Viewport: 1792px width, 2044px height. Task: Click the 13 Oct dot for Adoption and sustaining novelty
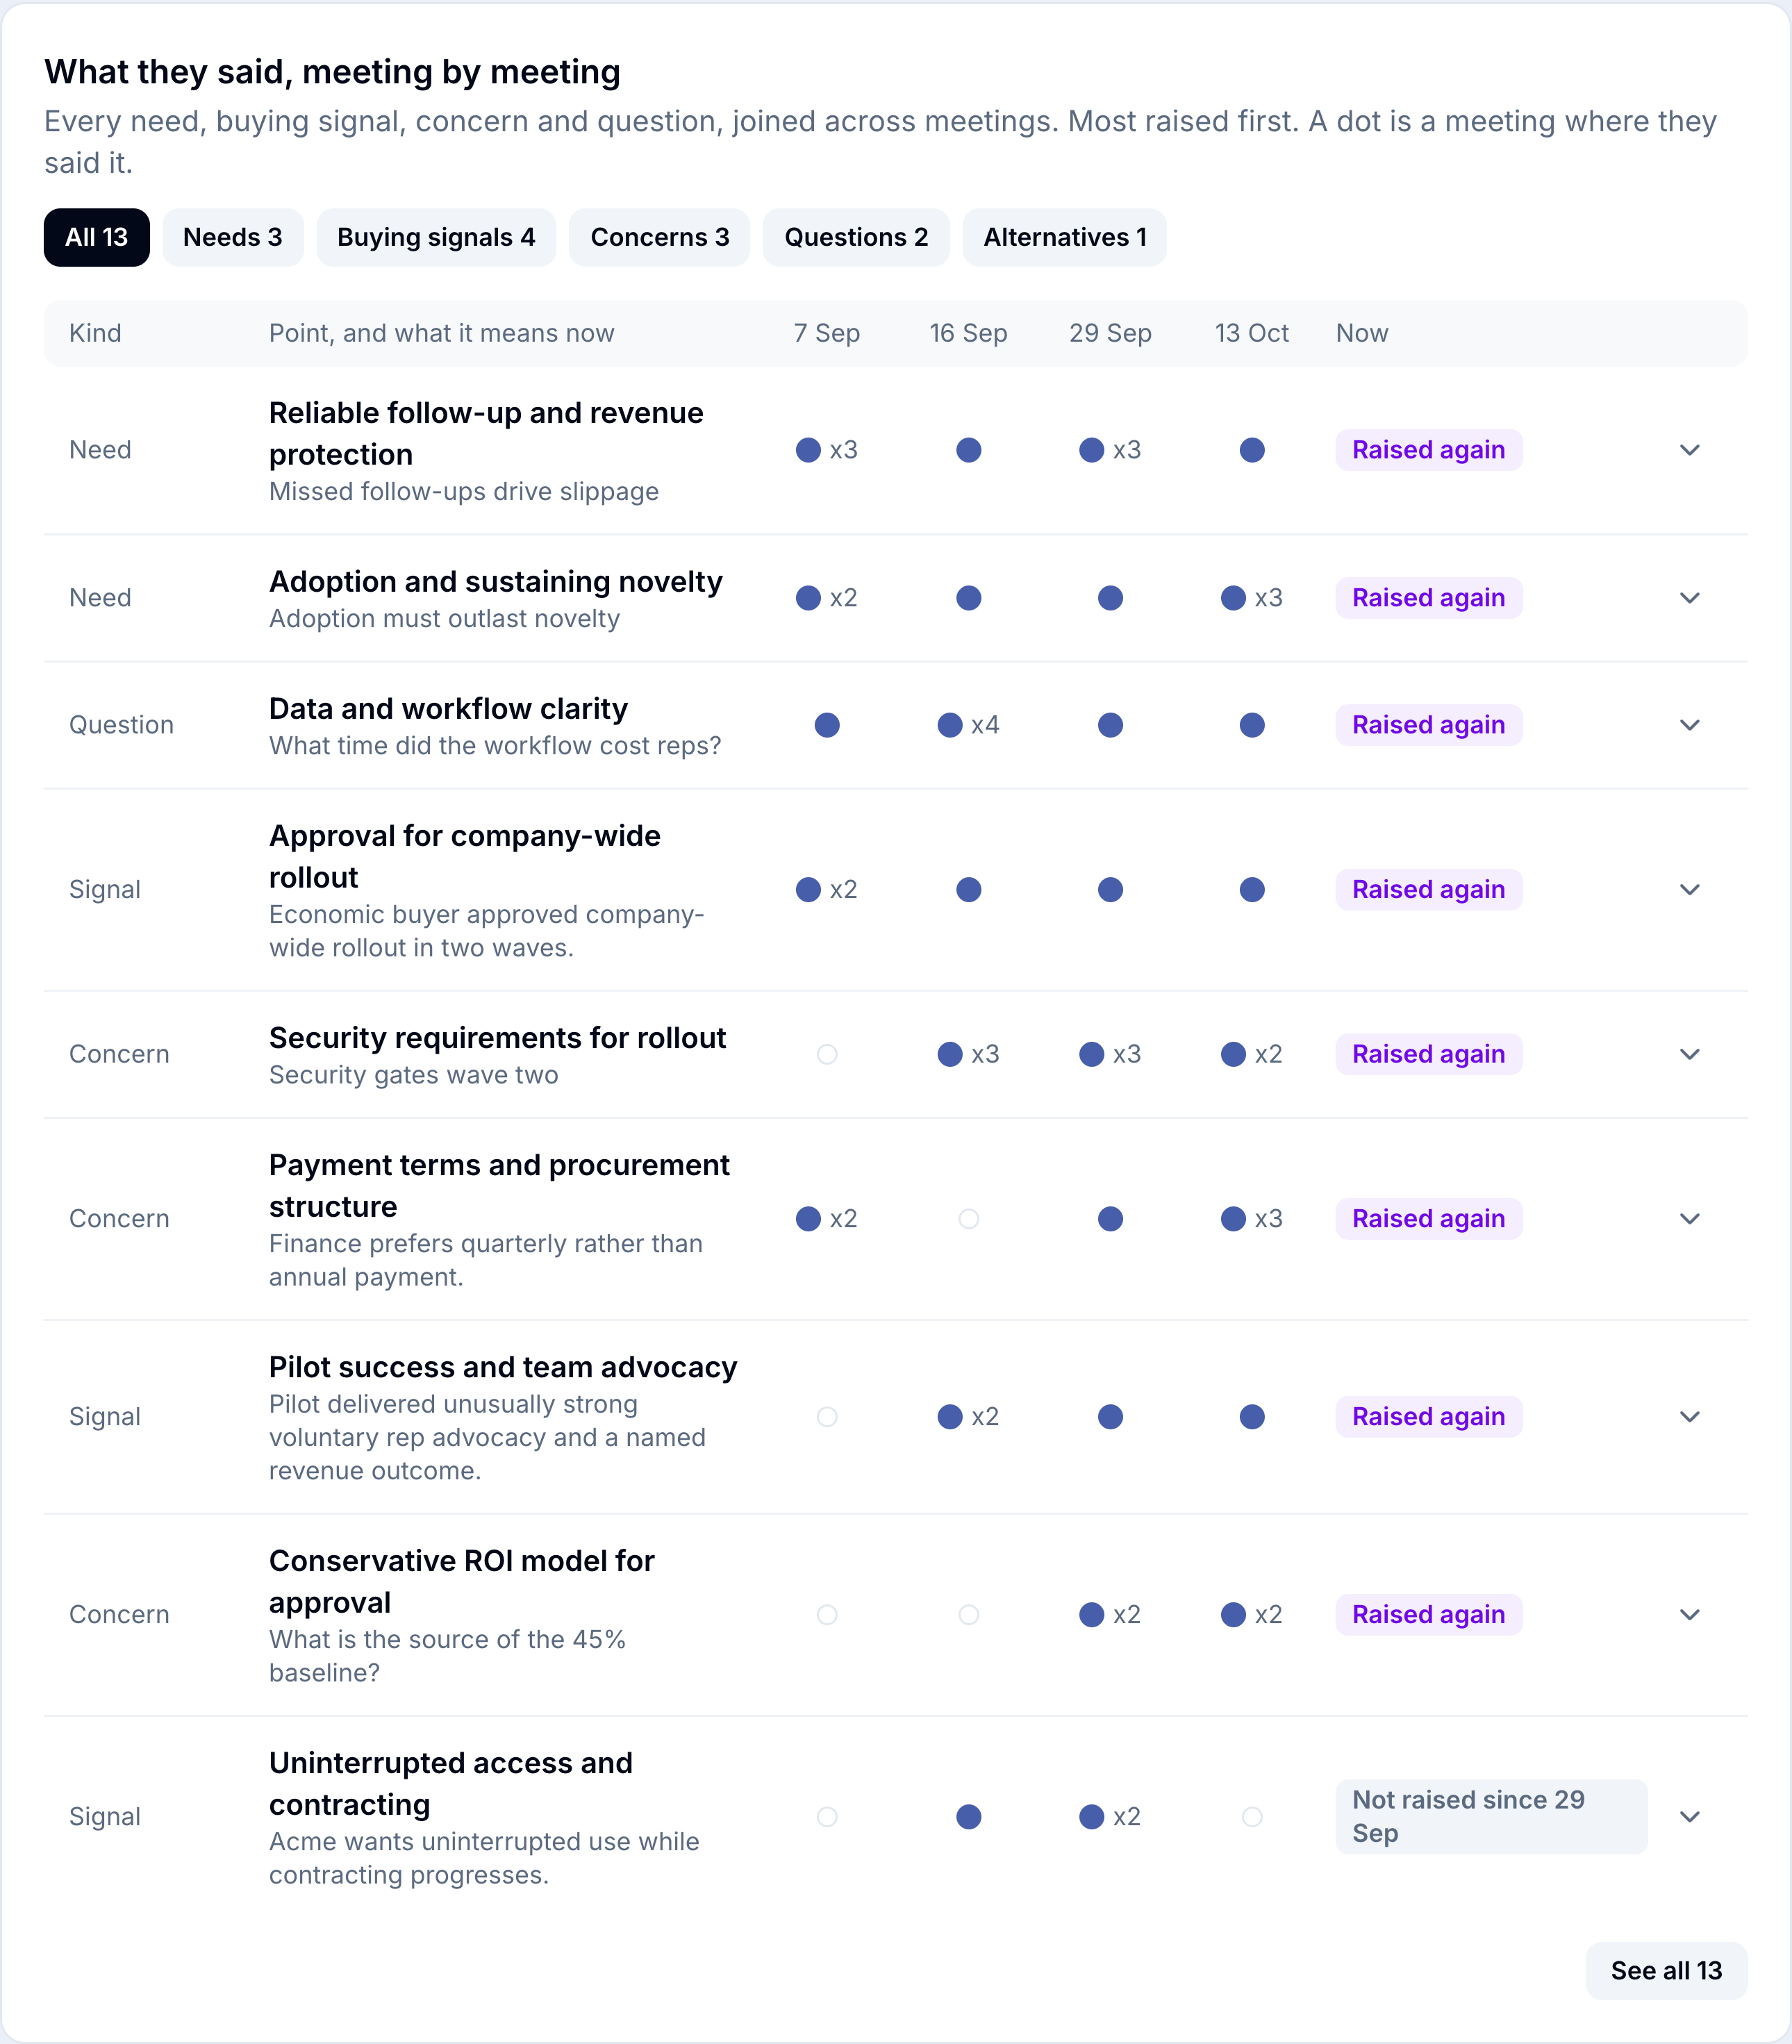pyautogui.click(x=1233, y=598)
